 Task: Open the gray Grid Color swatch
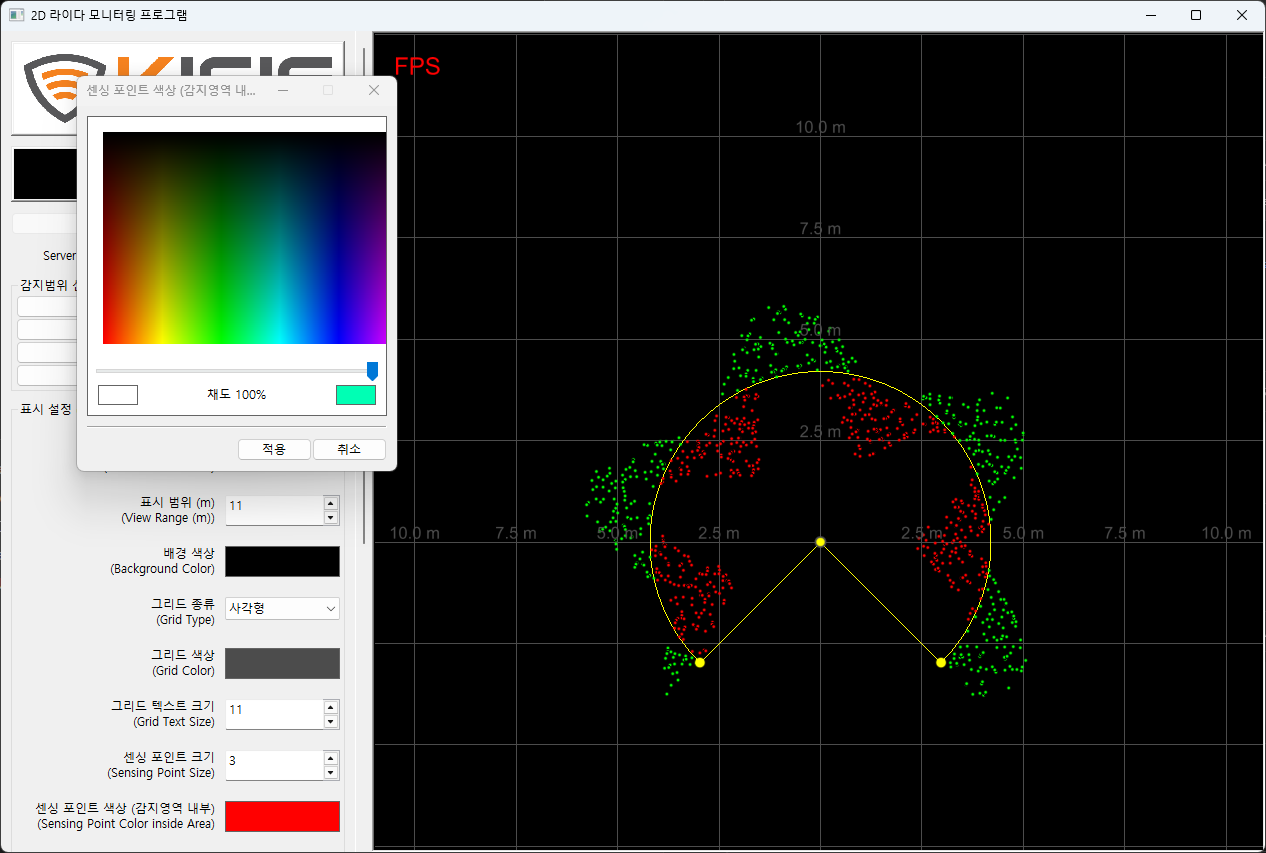tap(282, 663)
